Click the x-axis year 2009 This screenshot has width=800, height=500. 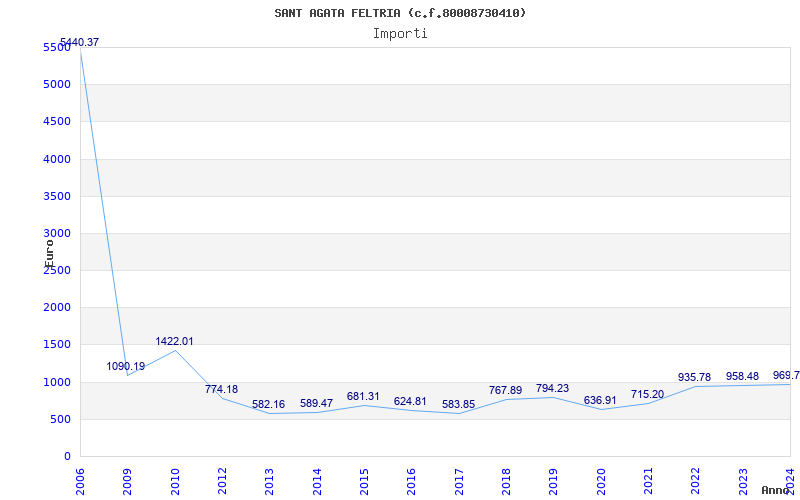(x=128, y=482)
